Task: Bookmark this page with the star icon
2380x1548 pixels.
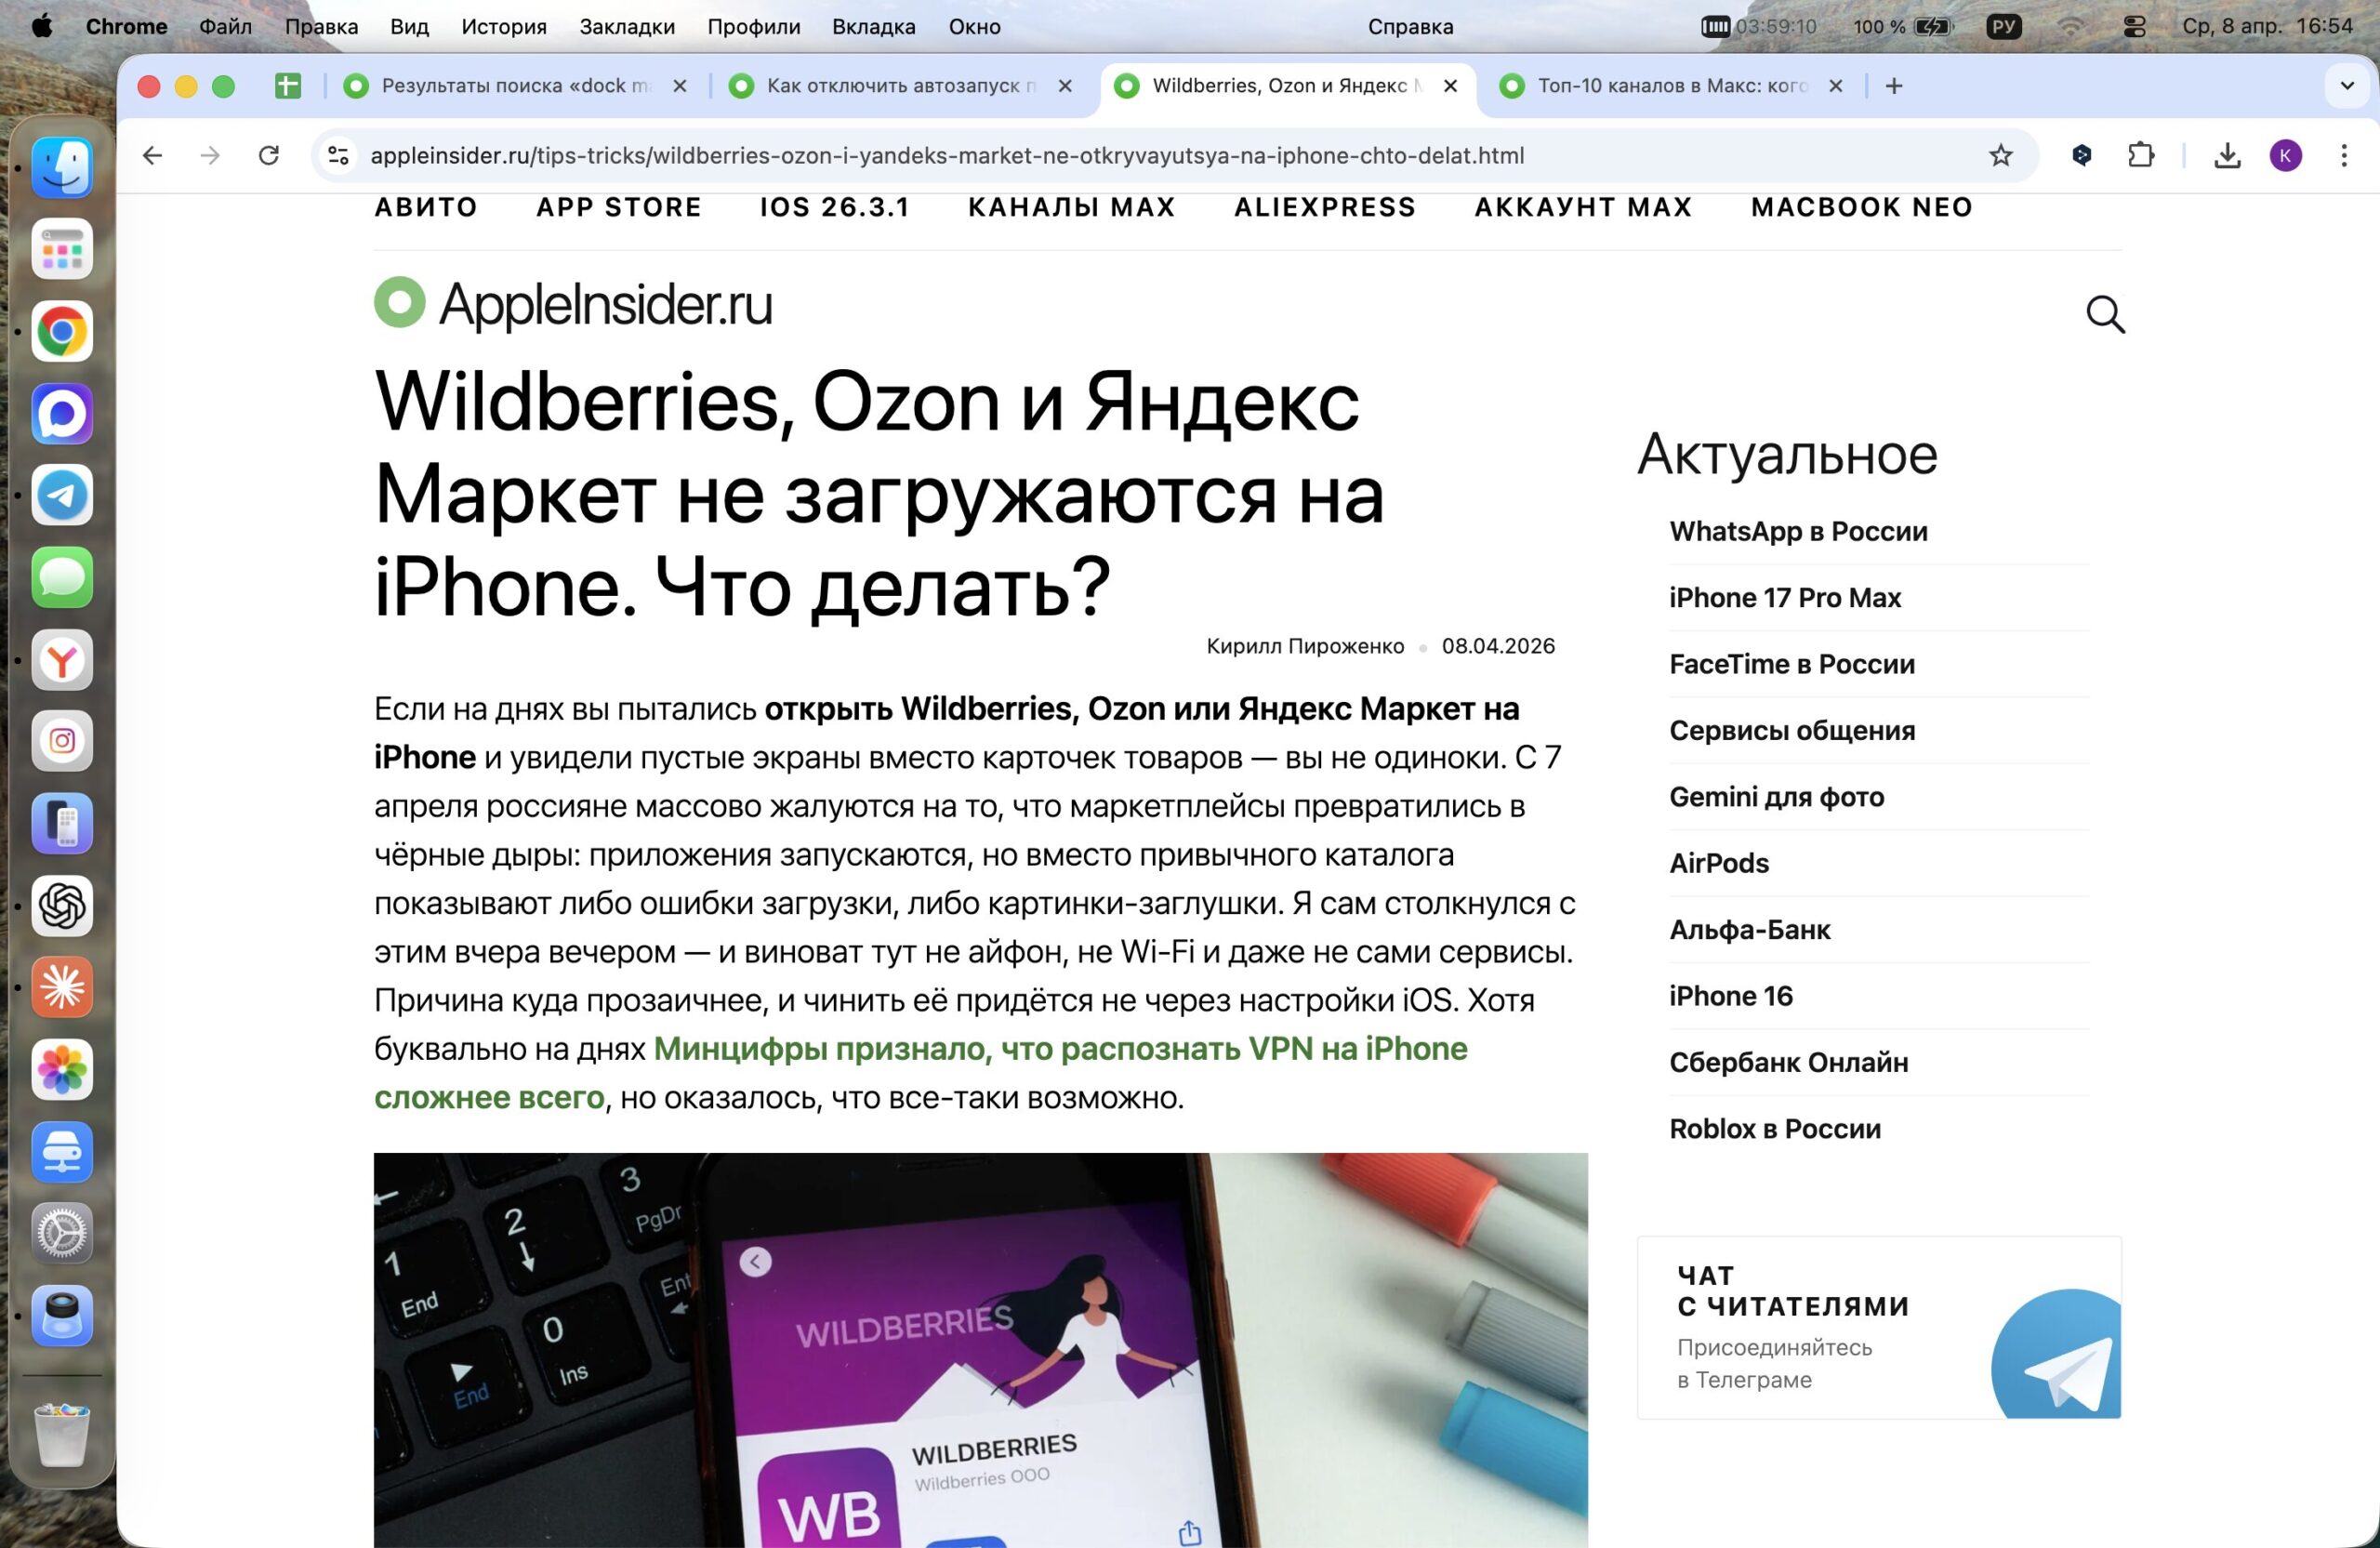Action: tap(2000, 155)
